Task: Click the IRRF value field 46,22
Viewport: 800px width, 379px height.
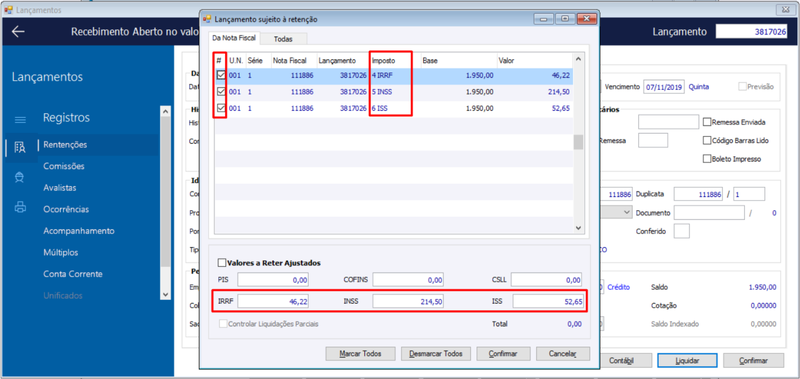Action: pyautogui.click(x=273, y=301)
